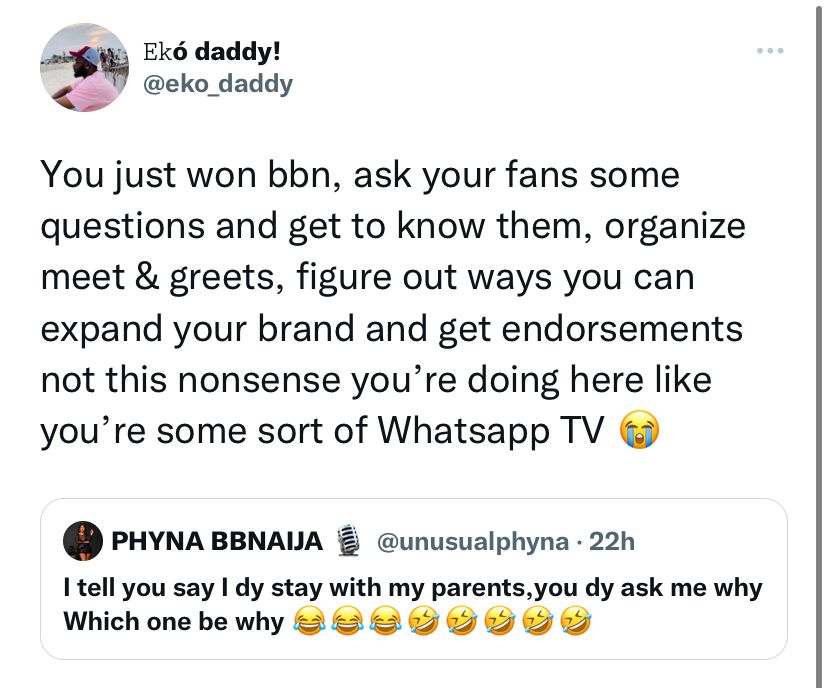Click the PHYNA BBNAIJA display name

217,541
